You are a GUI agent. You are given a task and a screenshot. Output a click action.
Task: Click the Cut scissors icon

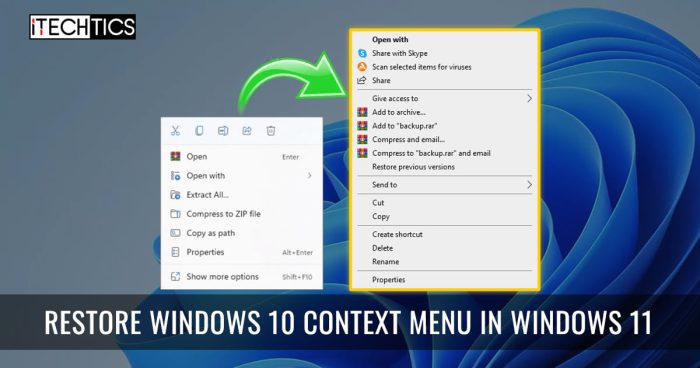[x=175, y=131]
